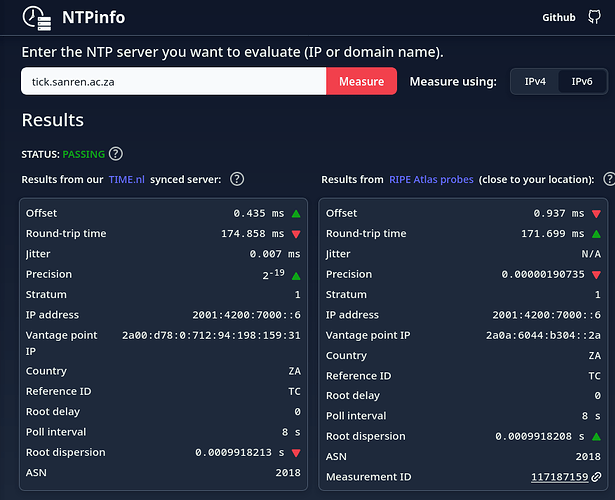This screenshot has width=615, height=500.
Task: Click the link icon beside Measurement ID
Action: [596, 477]
